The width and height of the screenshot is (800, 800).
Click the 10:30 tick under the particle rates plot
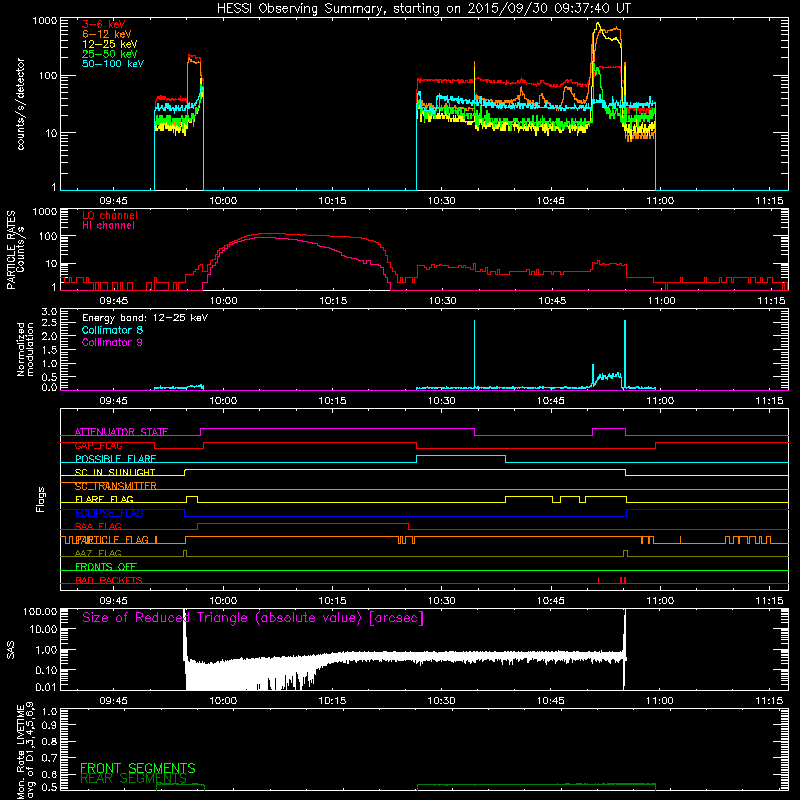coord(442,301)
